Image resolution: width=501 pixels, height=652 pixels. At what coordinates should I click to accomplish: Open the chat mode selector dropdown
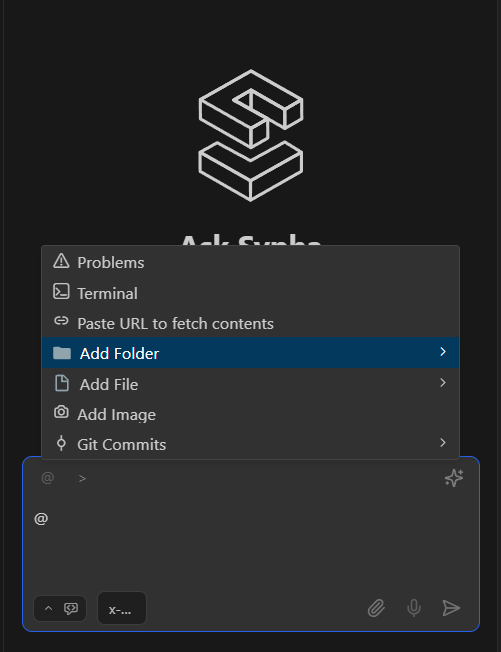tap(60, 608)
